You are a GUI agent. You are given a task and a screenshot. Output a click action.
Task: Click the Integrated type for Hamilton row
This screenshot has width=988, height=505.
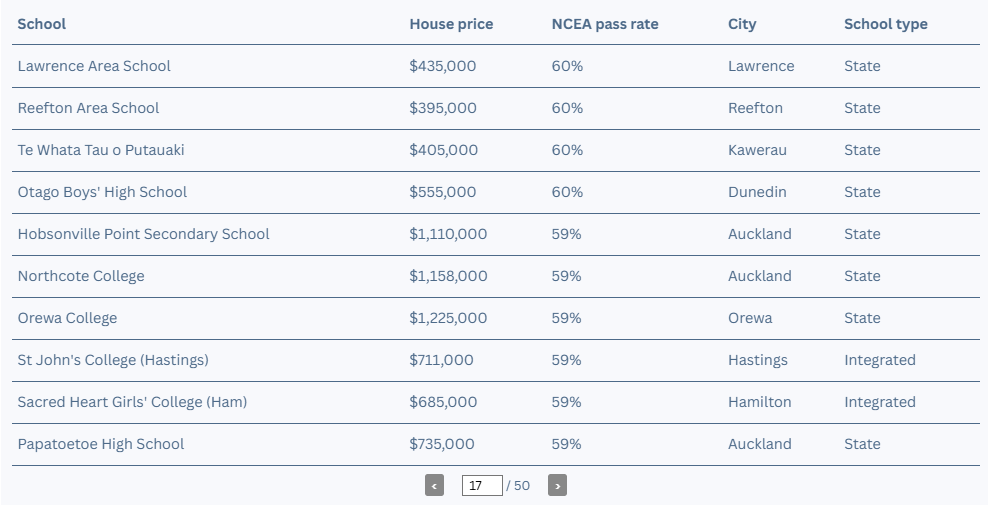click(x=880, y=402)
